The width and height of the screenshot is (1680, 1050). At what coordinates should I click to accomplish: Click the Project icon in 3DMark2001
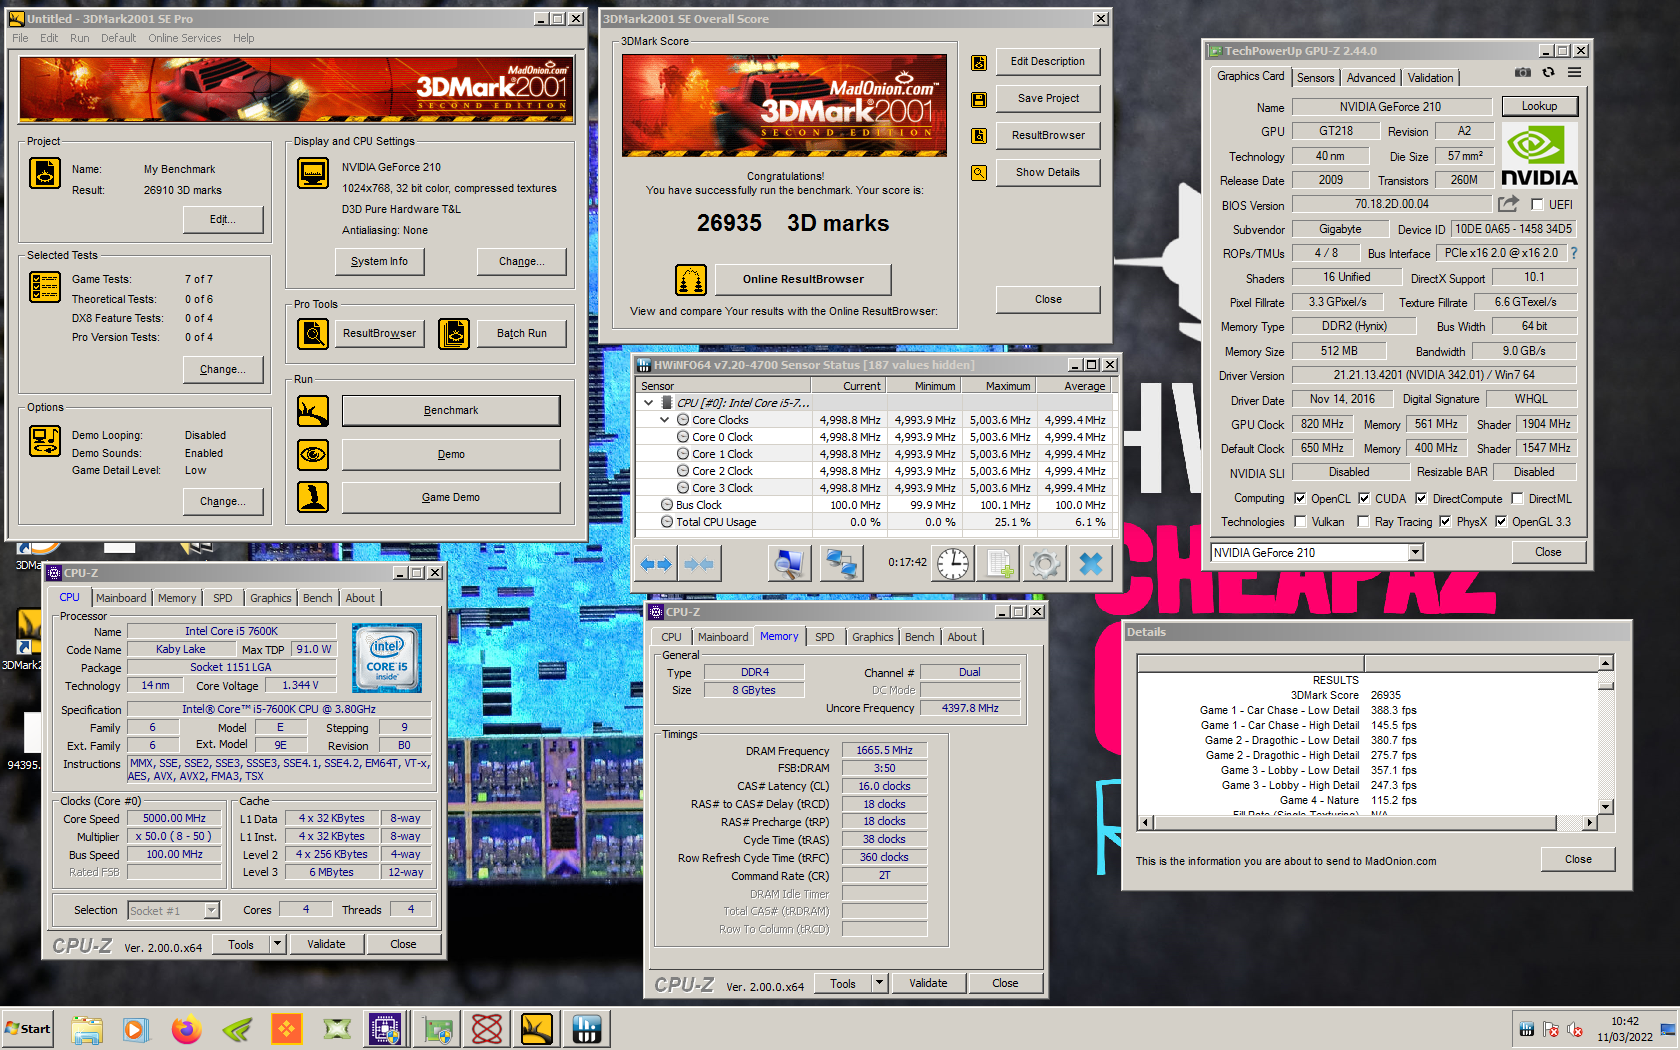tap(45, 173)
